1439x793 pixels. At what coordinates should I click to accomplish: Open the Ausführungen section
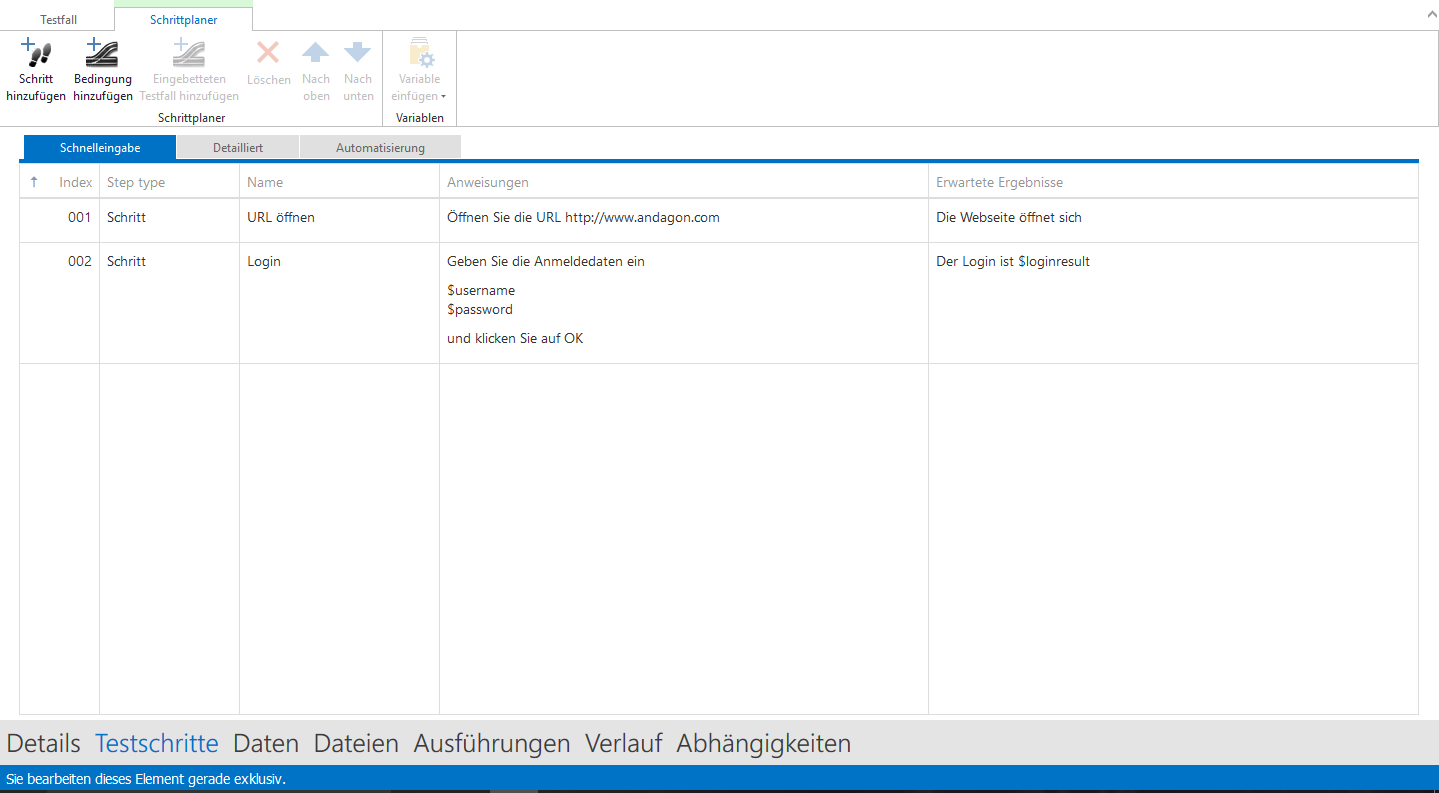[491, 744]
